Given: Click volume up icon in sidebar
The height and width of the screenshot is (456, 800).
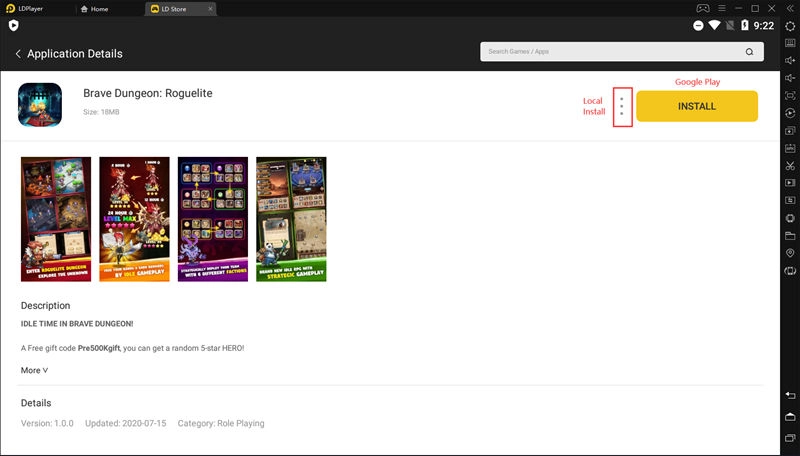Looking at the screenshot, I should [790, 61].
